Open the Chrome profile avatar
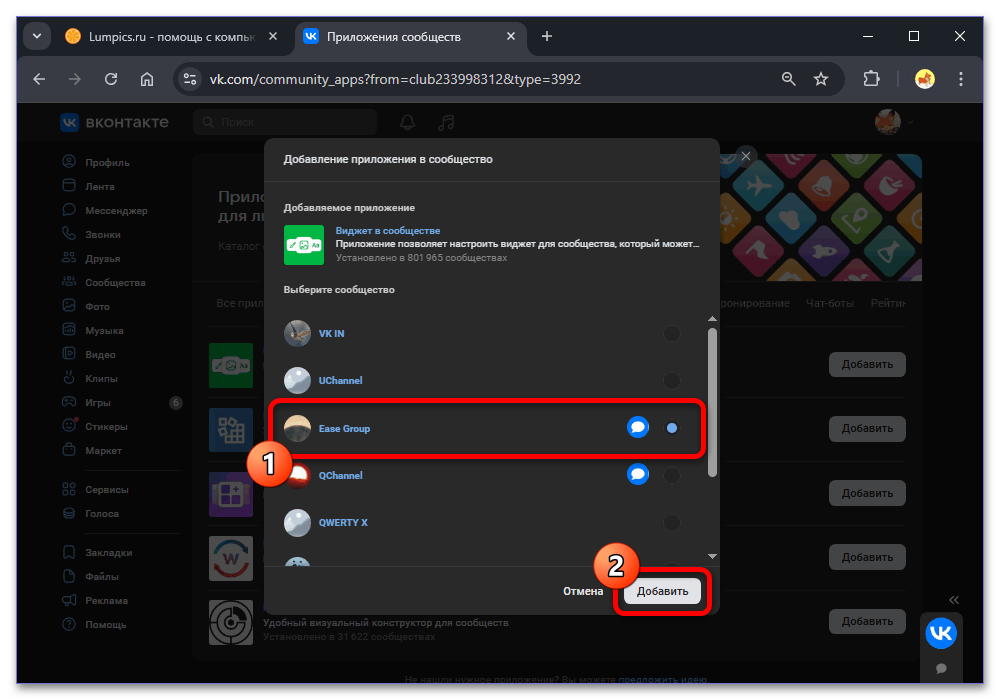Screen dimensions: 1000x700 click(x=925, y=79)
